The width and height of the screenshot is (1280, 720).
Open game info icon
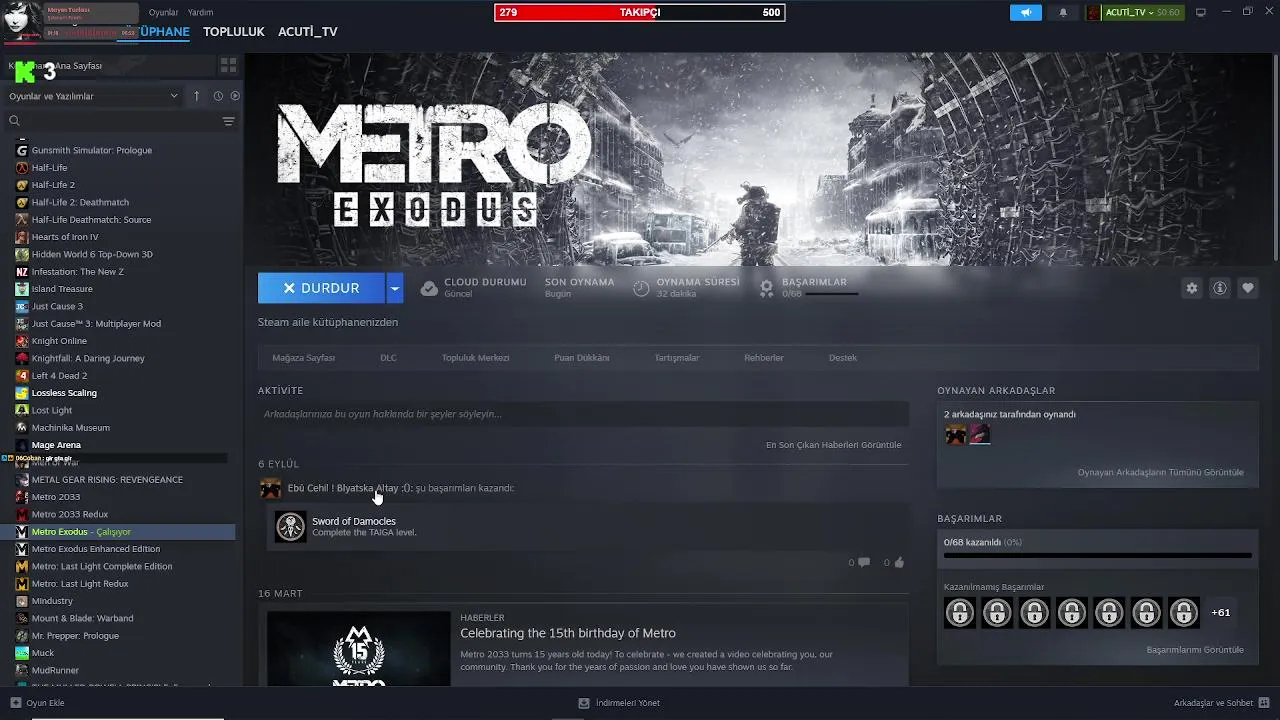[1220, 288]
